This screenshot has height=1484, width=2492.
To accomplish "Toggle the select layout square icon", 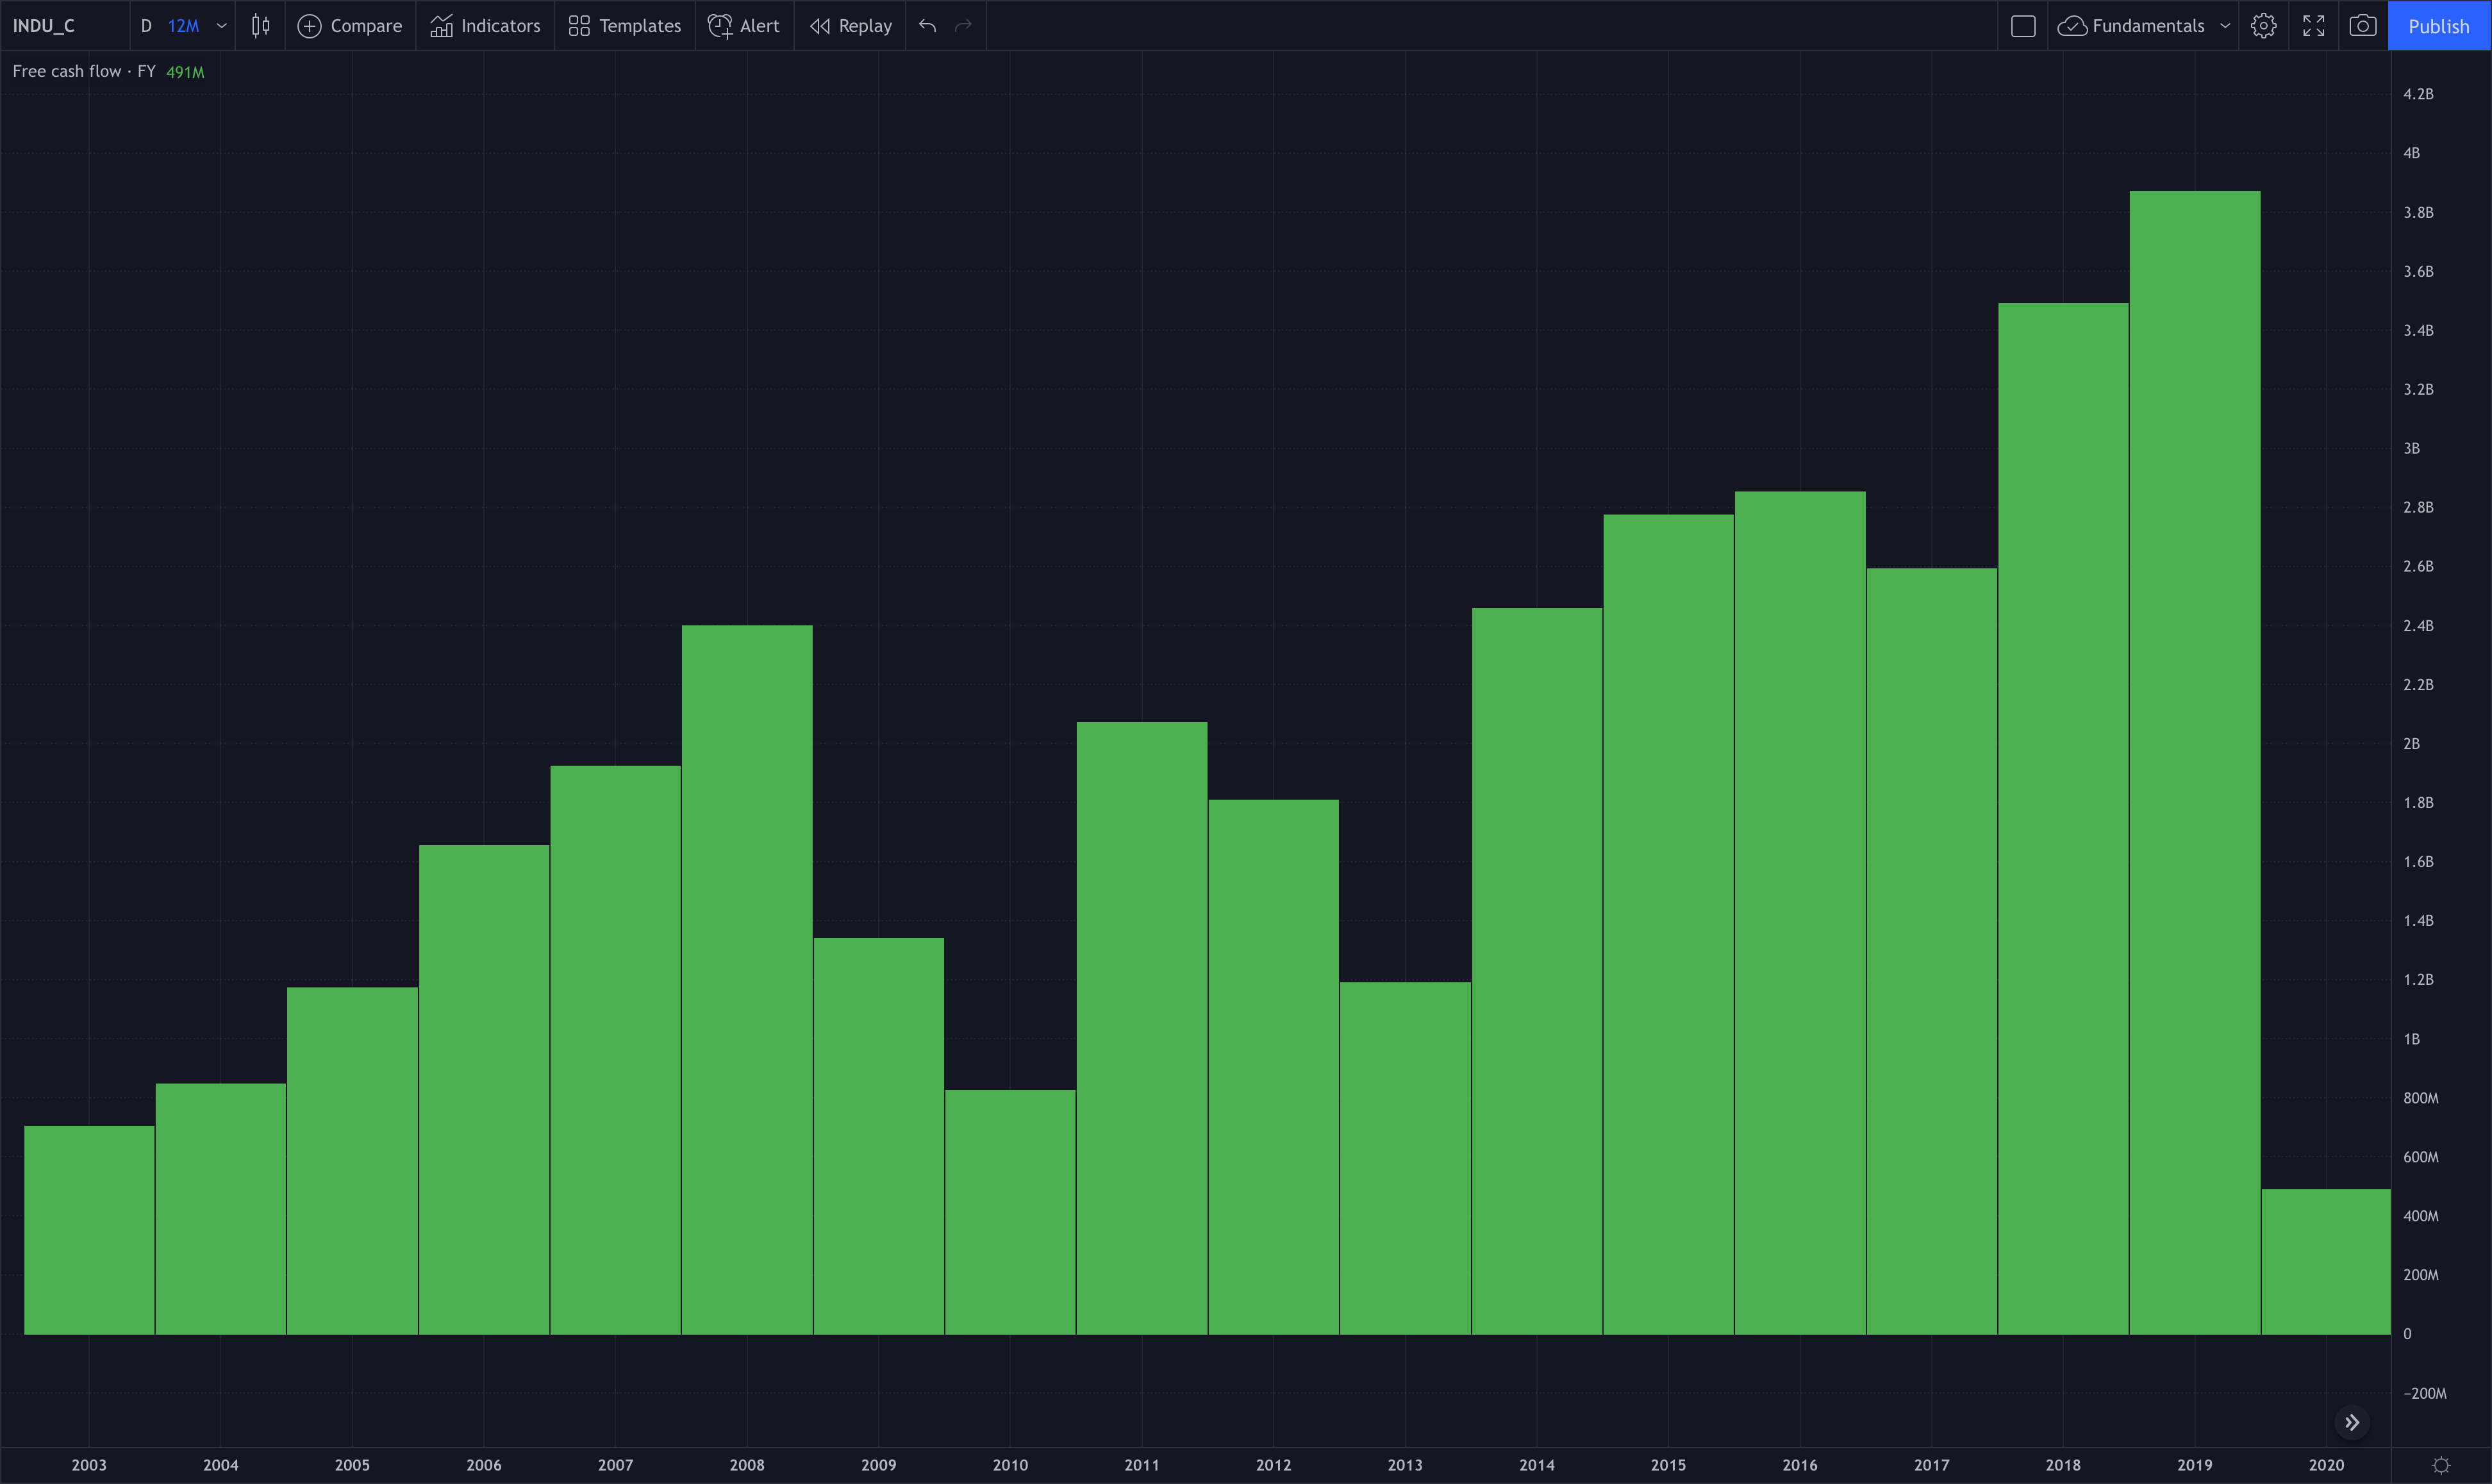I will [2022, 26].
